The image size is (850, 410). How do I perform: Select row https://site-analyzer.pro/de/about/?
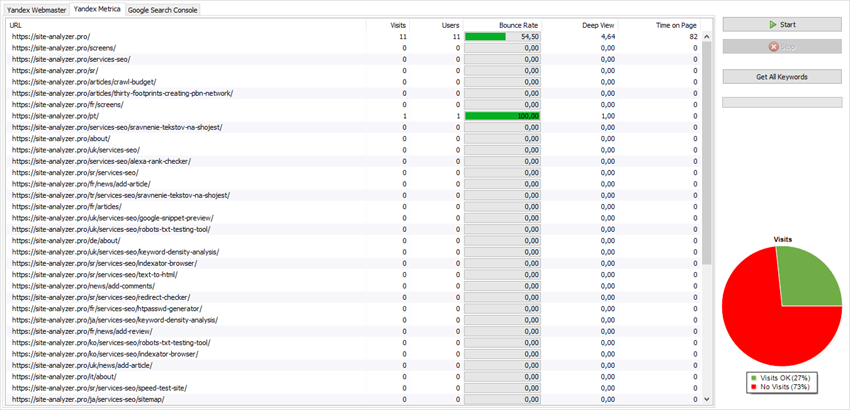pyautogui.click(x=355, y=241)
